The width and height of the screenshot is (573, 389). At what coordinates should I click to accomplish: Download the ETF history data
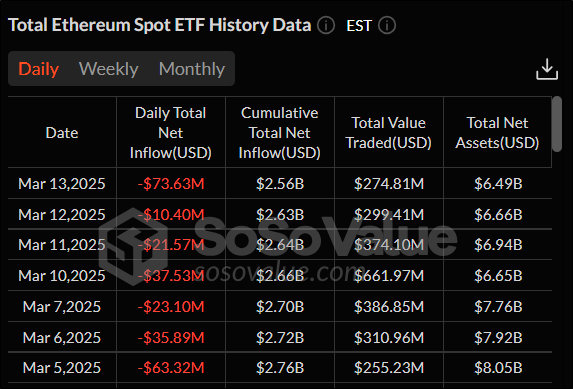click(547, 69)
